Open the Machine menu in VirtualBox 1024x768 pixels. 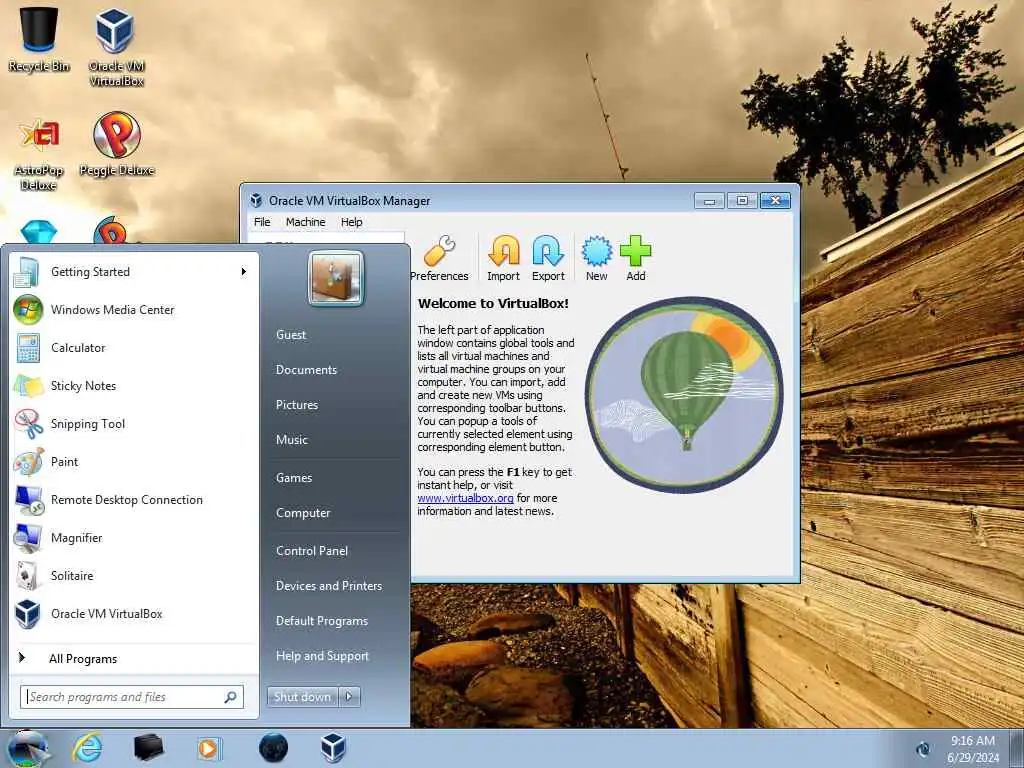pos(305,222)
